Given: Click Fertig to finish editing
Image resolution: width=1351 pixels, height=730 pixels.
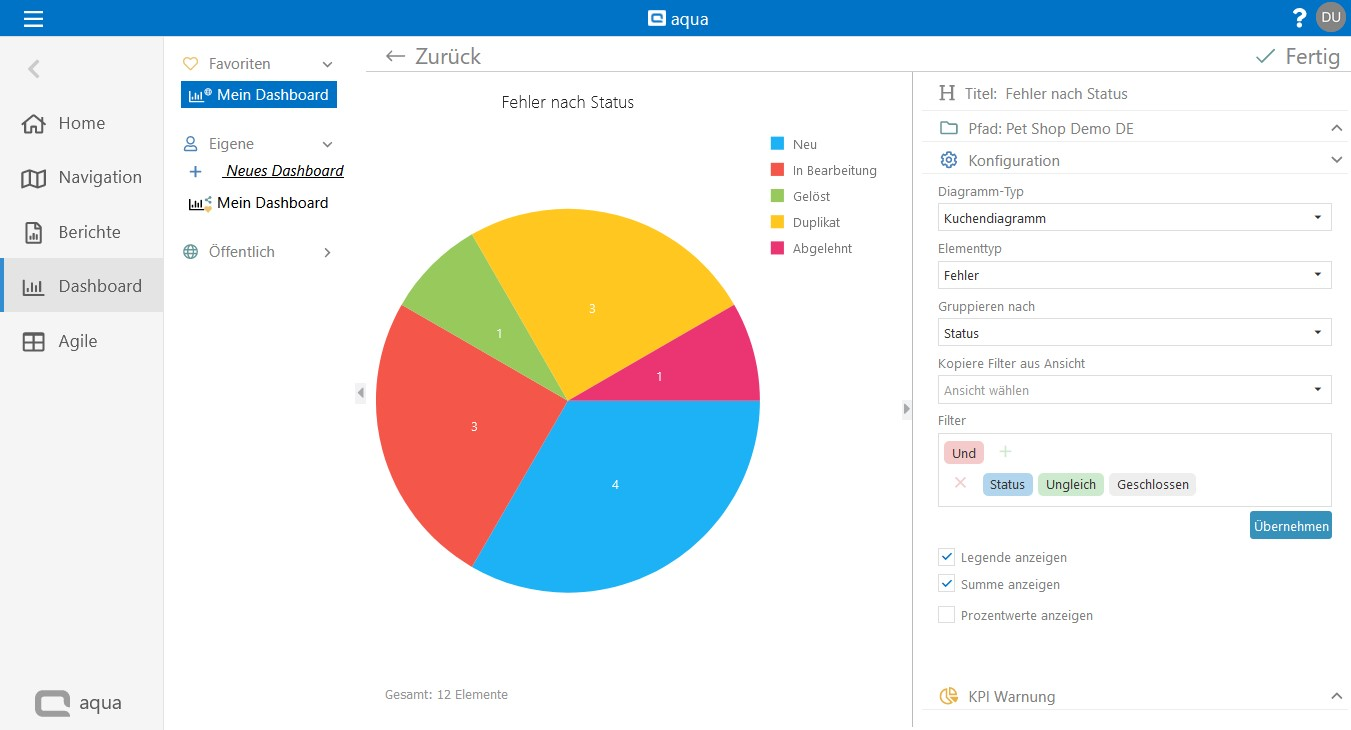Looking at the screenshot, I should pos(1297,57).
